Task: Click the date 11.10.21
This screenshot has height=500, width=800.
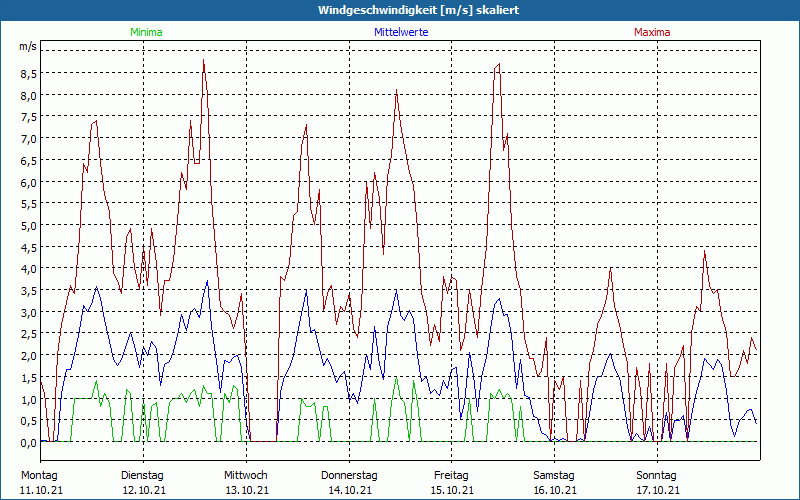Action: pos(41,490)
